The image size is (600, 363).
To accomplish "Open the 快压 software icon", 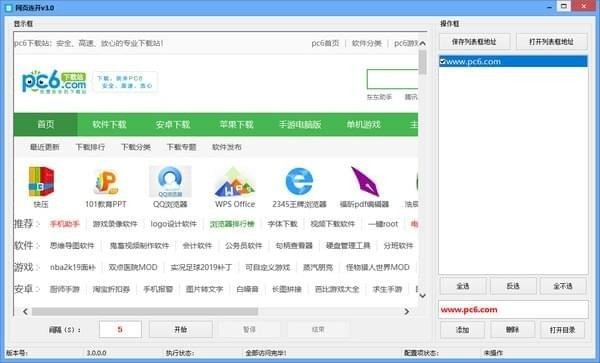I will (41, 181).
